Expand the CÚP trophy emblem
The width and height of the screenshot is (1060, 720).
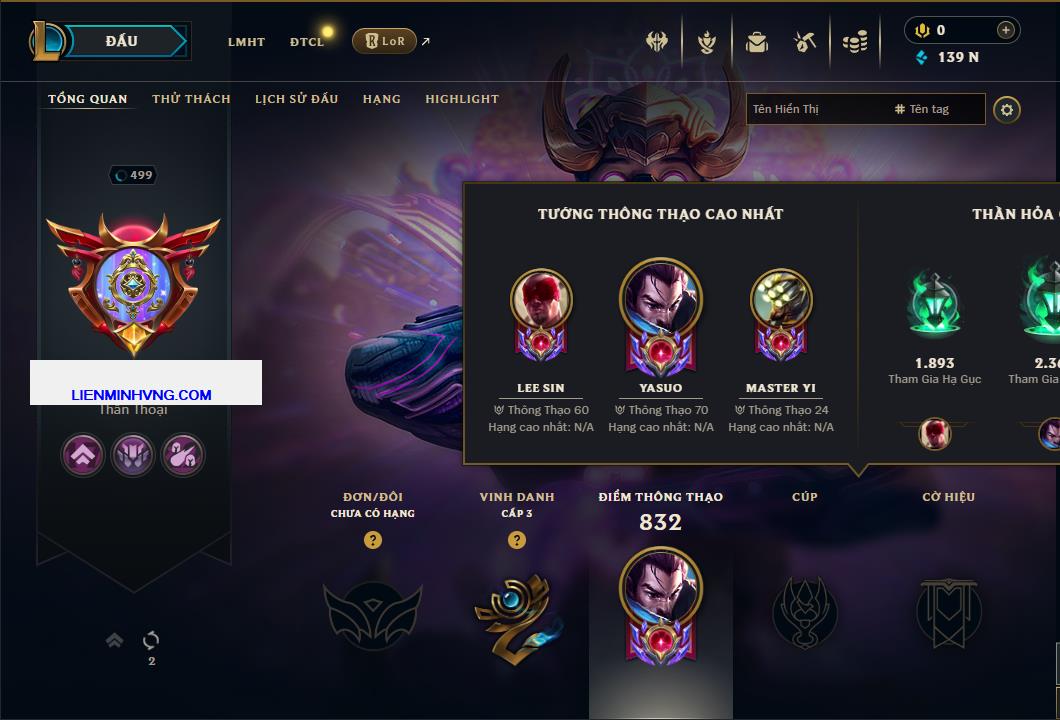[804, 613]
